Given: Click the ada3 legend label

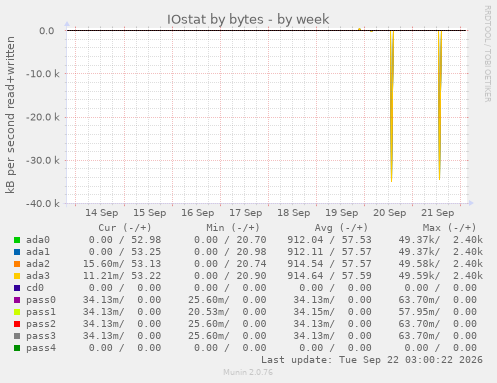Looking at the screenshot, I should click(38, 276).
